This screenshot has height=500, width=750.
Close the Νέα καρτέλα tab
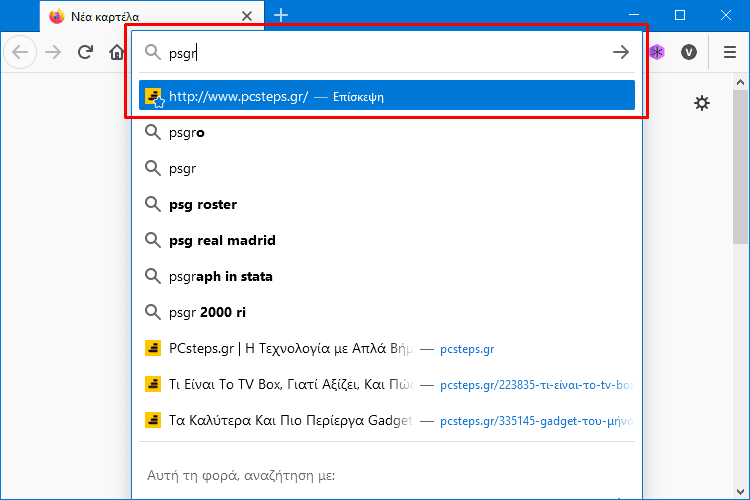(x=247, y=16)
